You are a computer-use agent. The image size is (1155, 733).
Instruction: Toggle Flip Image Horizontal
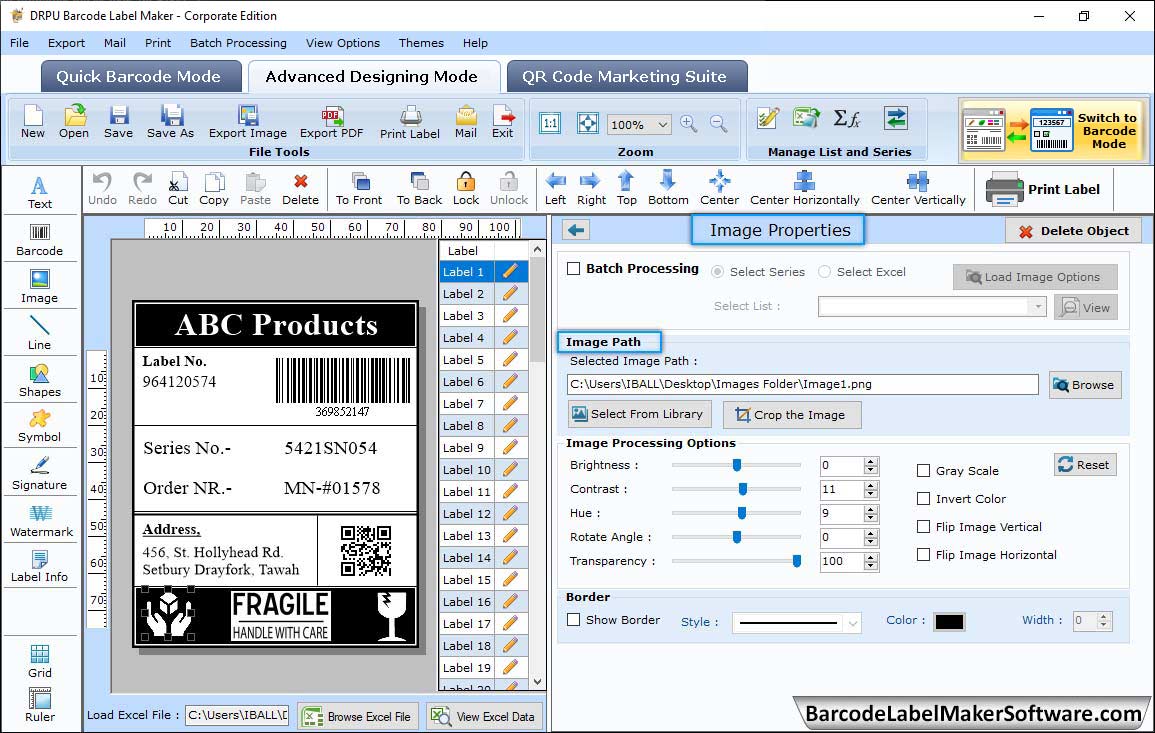[923, 555]
